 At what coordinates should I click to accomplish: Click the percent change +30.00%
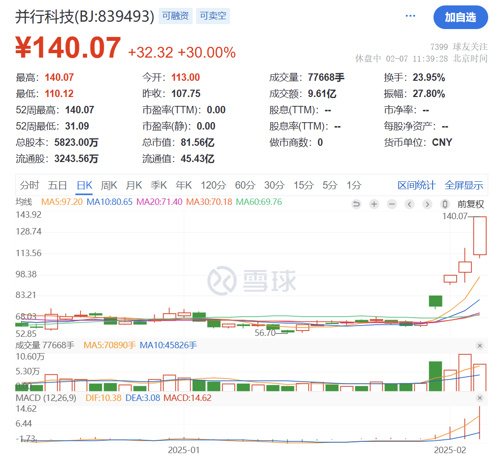click(207, 53)
